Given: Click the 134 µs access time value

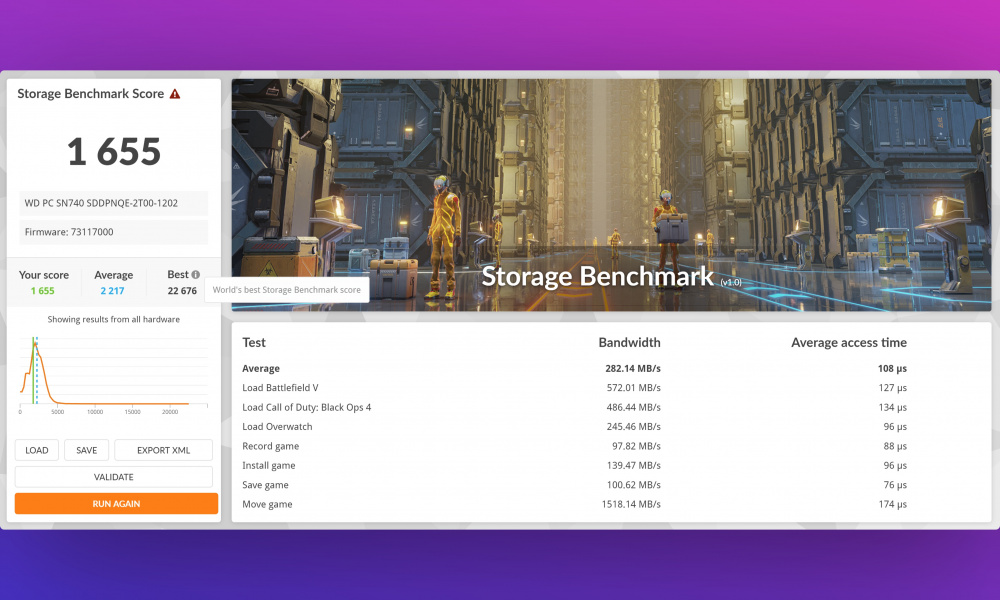Looking at the screenshot, I should pyautogui.click(x=892, y=407).
